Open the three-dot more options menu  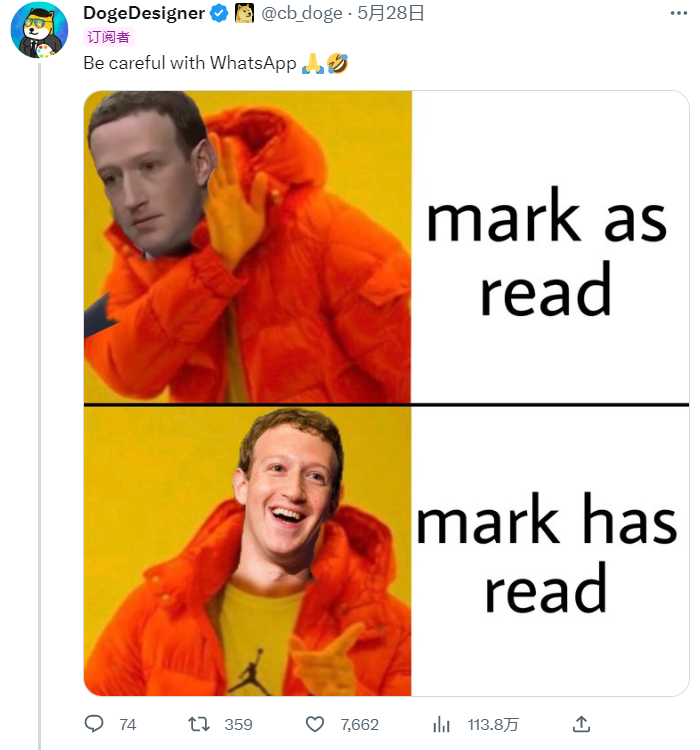679,13
